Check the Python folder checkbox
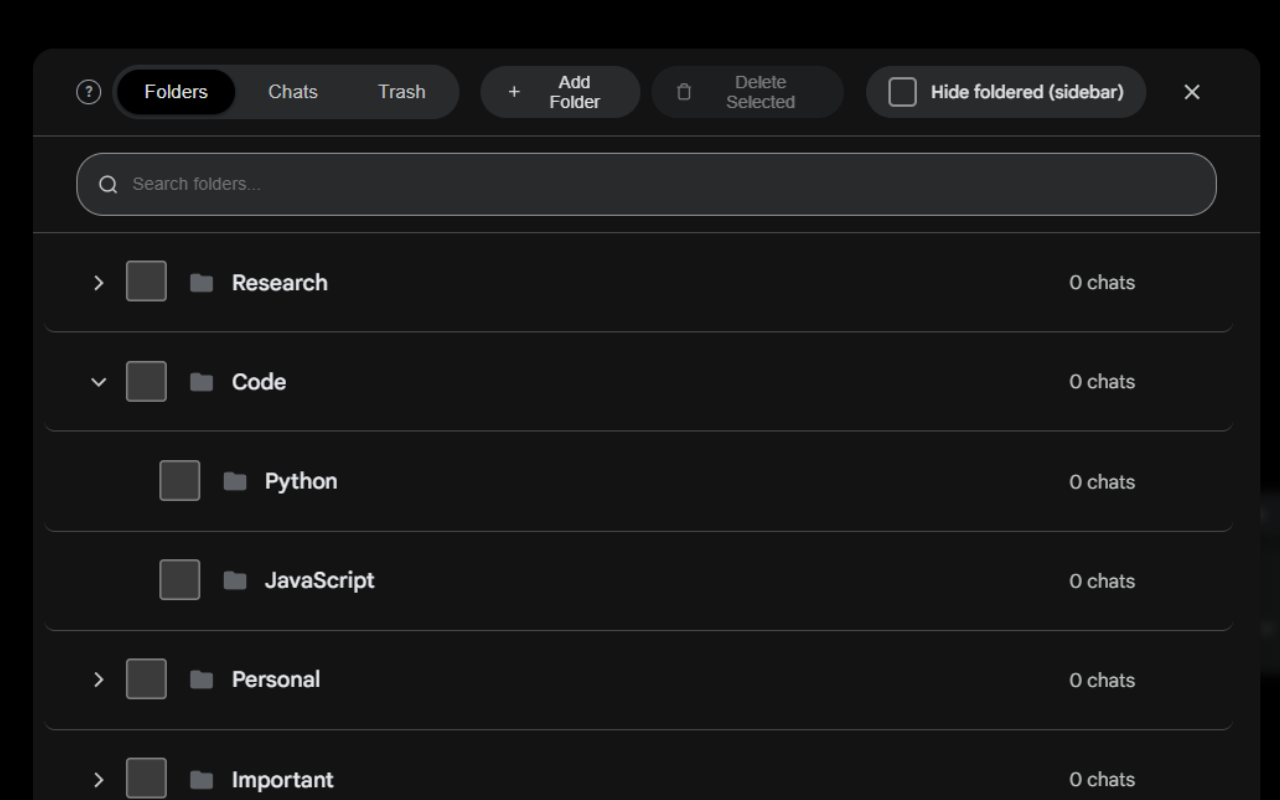The height and width of the screenshot is (800, 1280). pyautogui.click(x=179, y=480)
